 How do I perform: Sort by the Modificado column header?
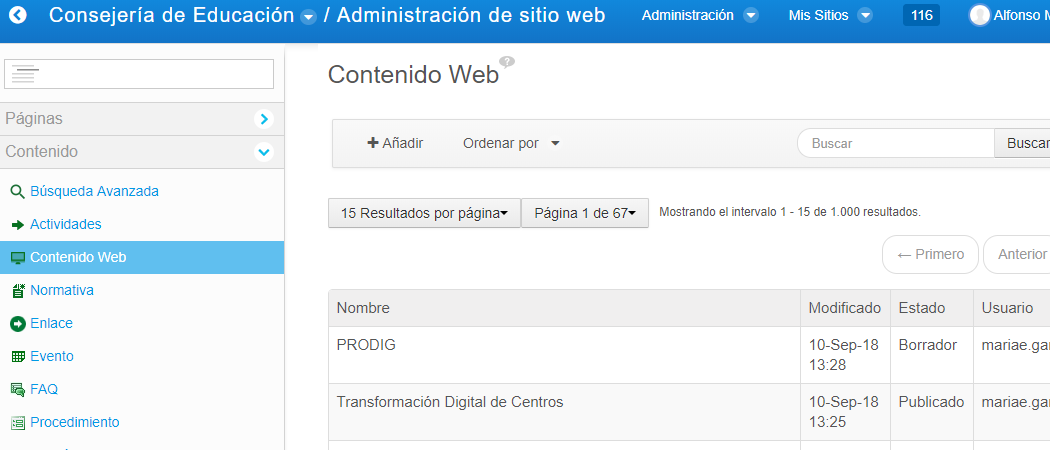coord(844,308)
